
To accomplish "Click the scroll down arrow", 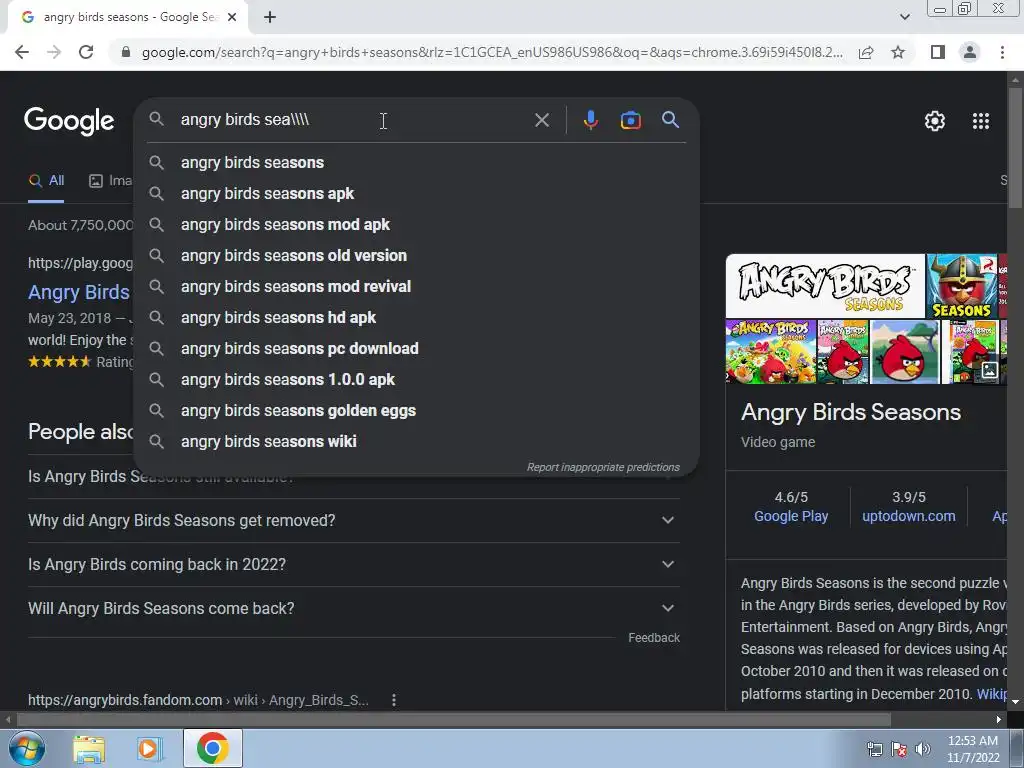I will (x=1016, y=702).
